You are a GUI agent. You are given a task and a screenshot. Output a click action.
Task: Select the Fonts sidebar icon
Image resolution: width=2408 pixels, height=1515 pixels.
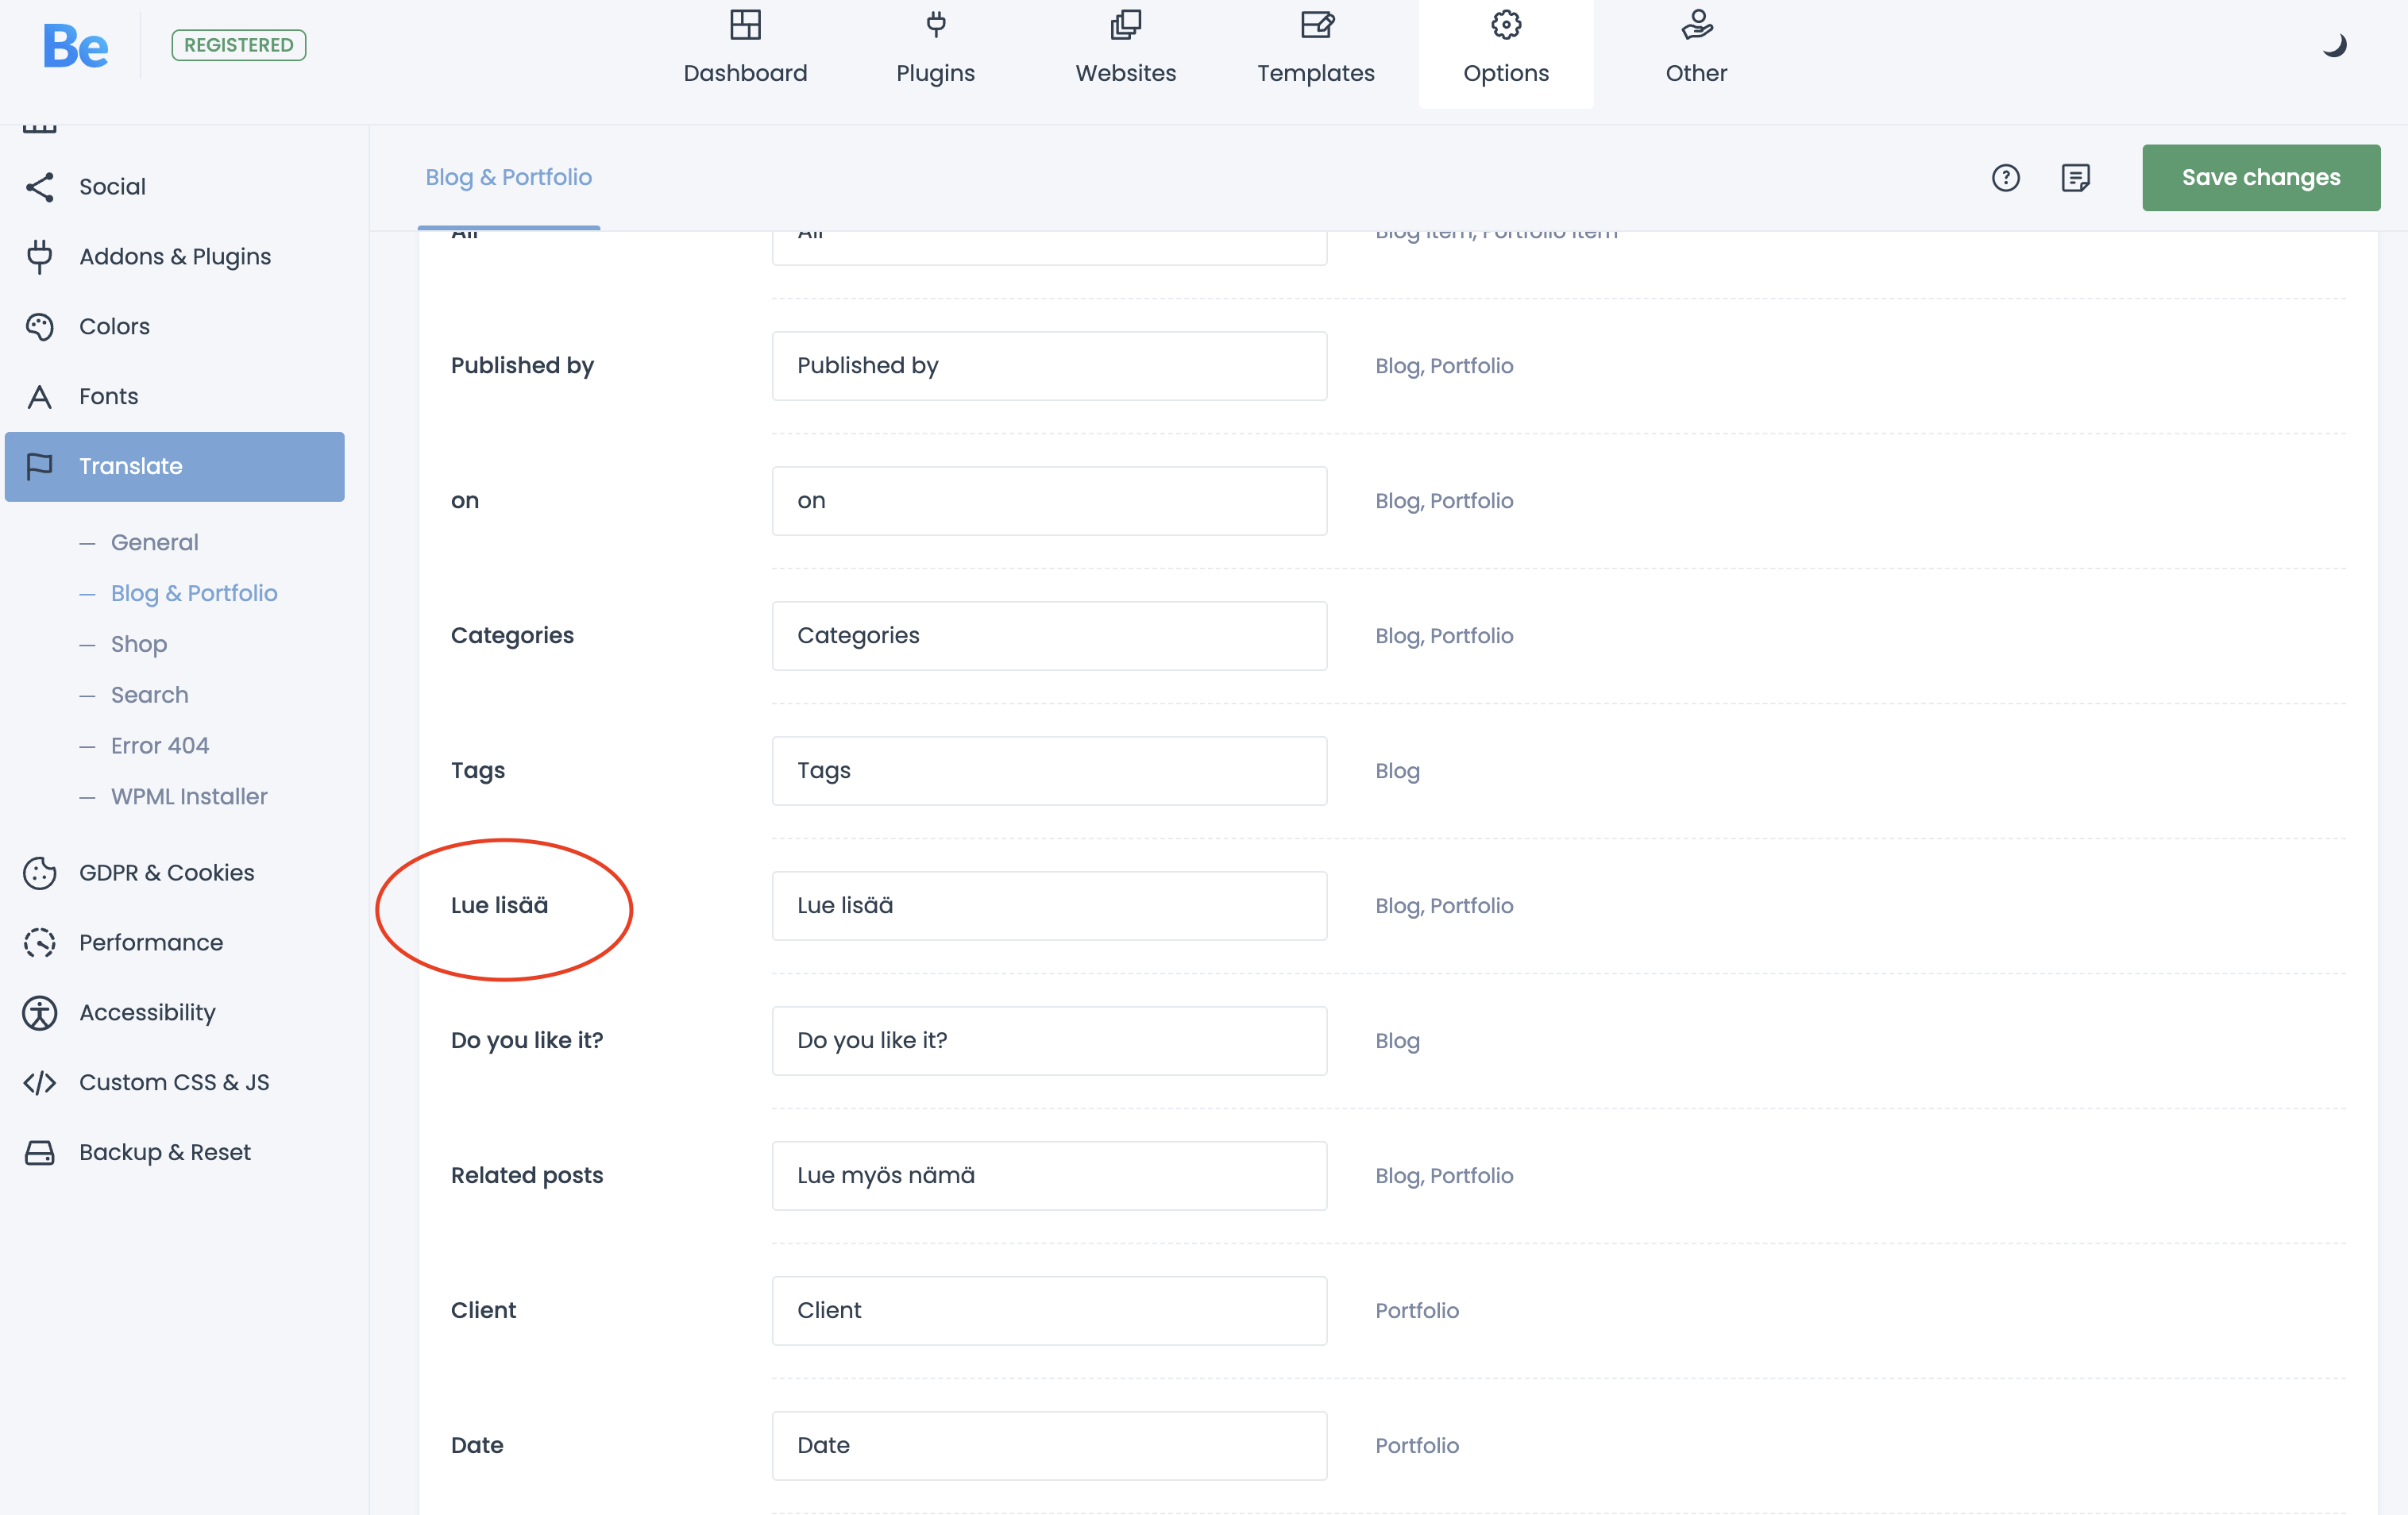click(40, 397)
